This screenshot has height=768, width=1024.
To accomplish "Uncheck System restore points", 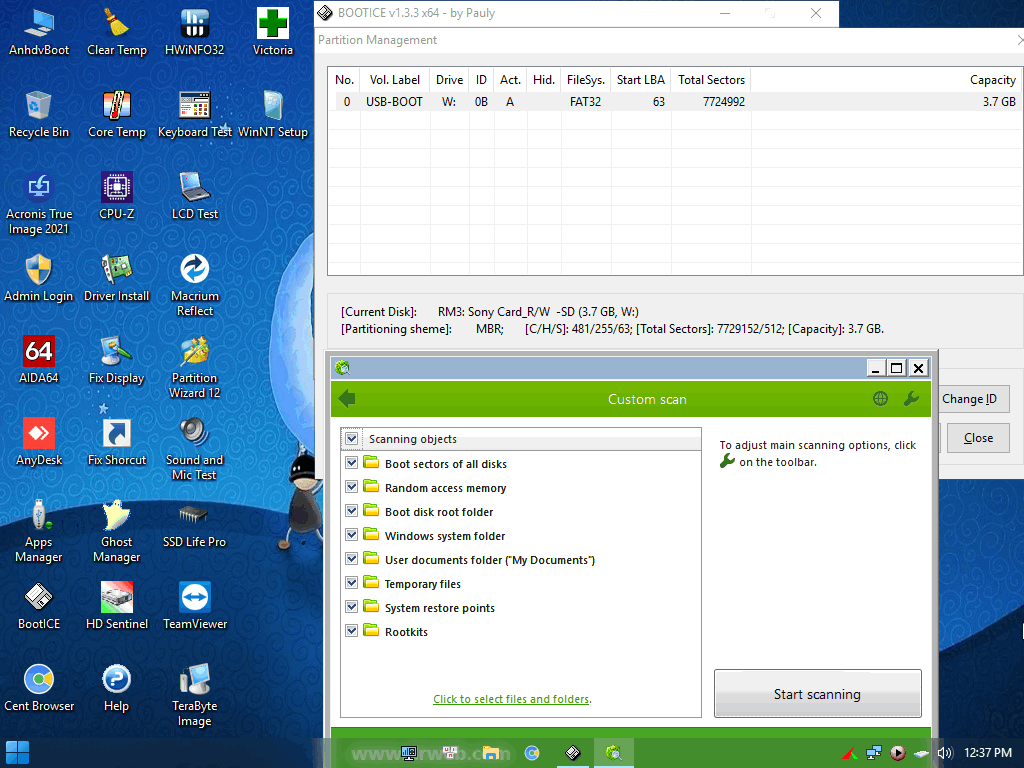I will (x=352, y=607).
